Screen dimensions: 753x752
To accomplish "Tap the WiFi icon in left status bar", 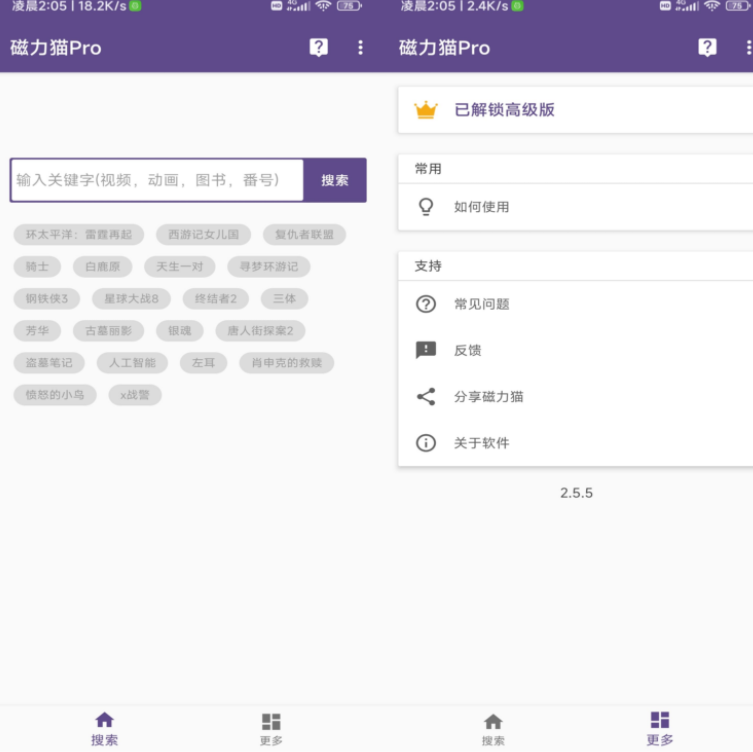I will tap(323, 6).
